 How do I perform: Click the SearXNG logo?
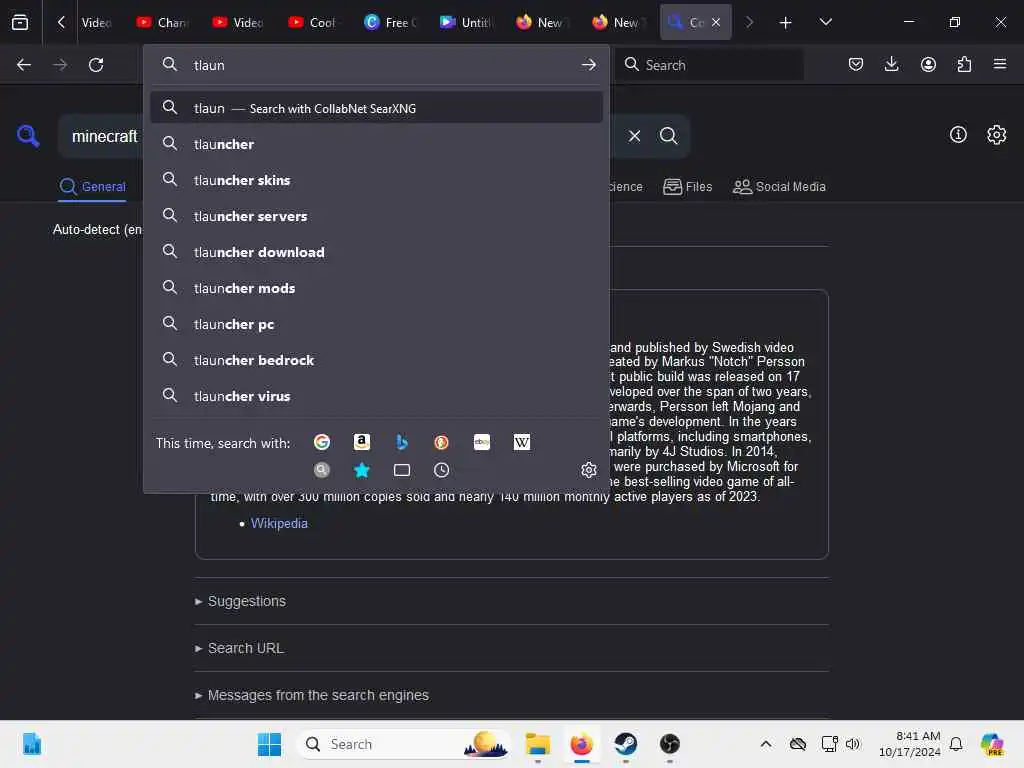[x=28, y=136]
